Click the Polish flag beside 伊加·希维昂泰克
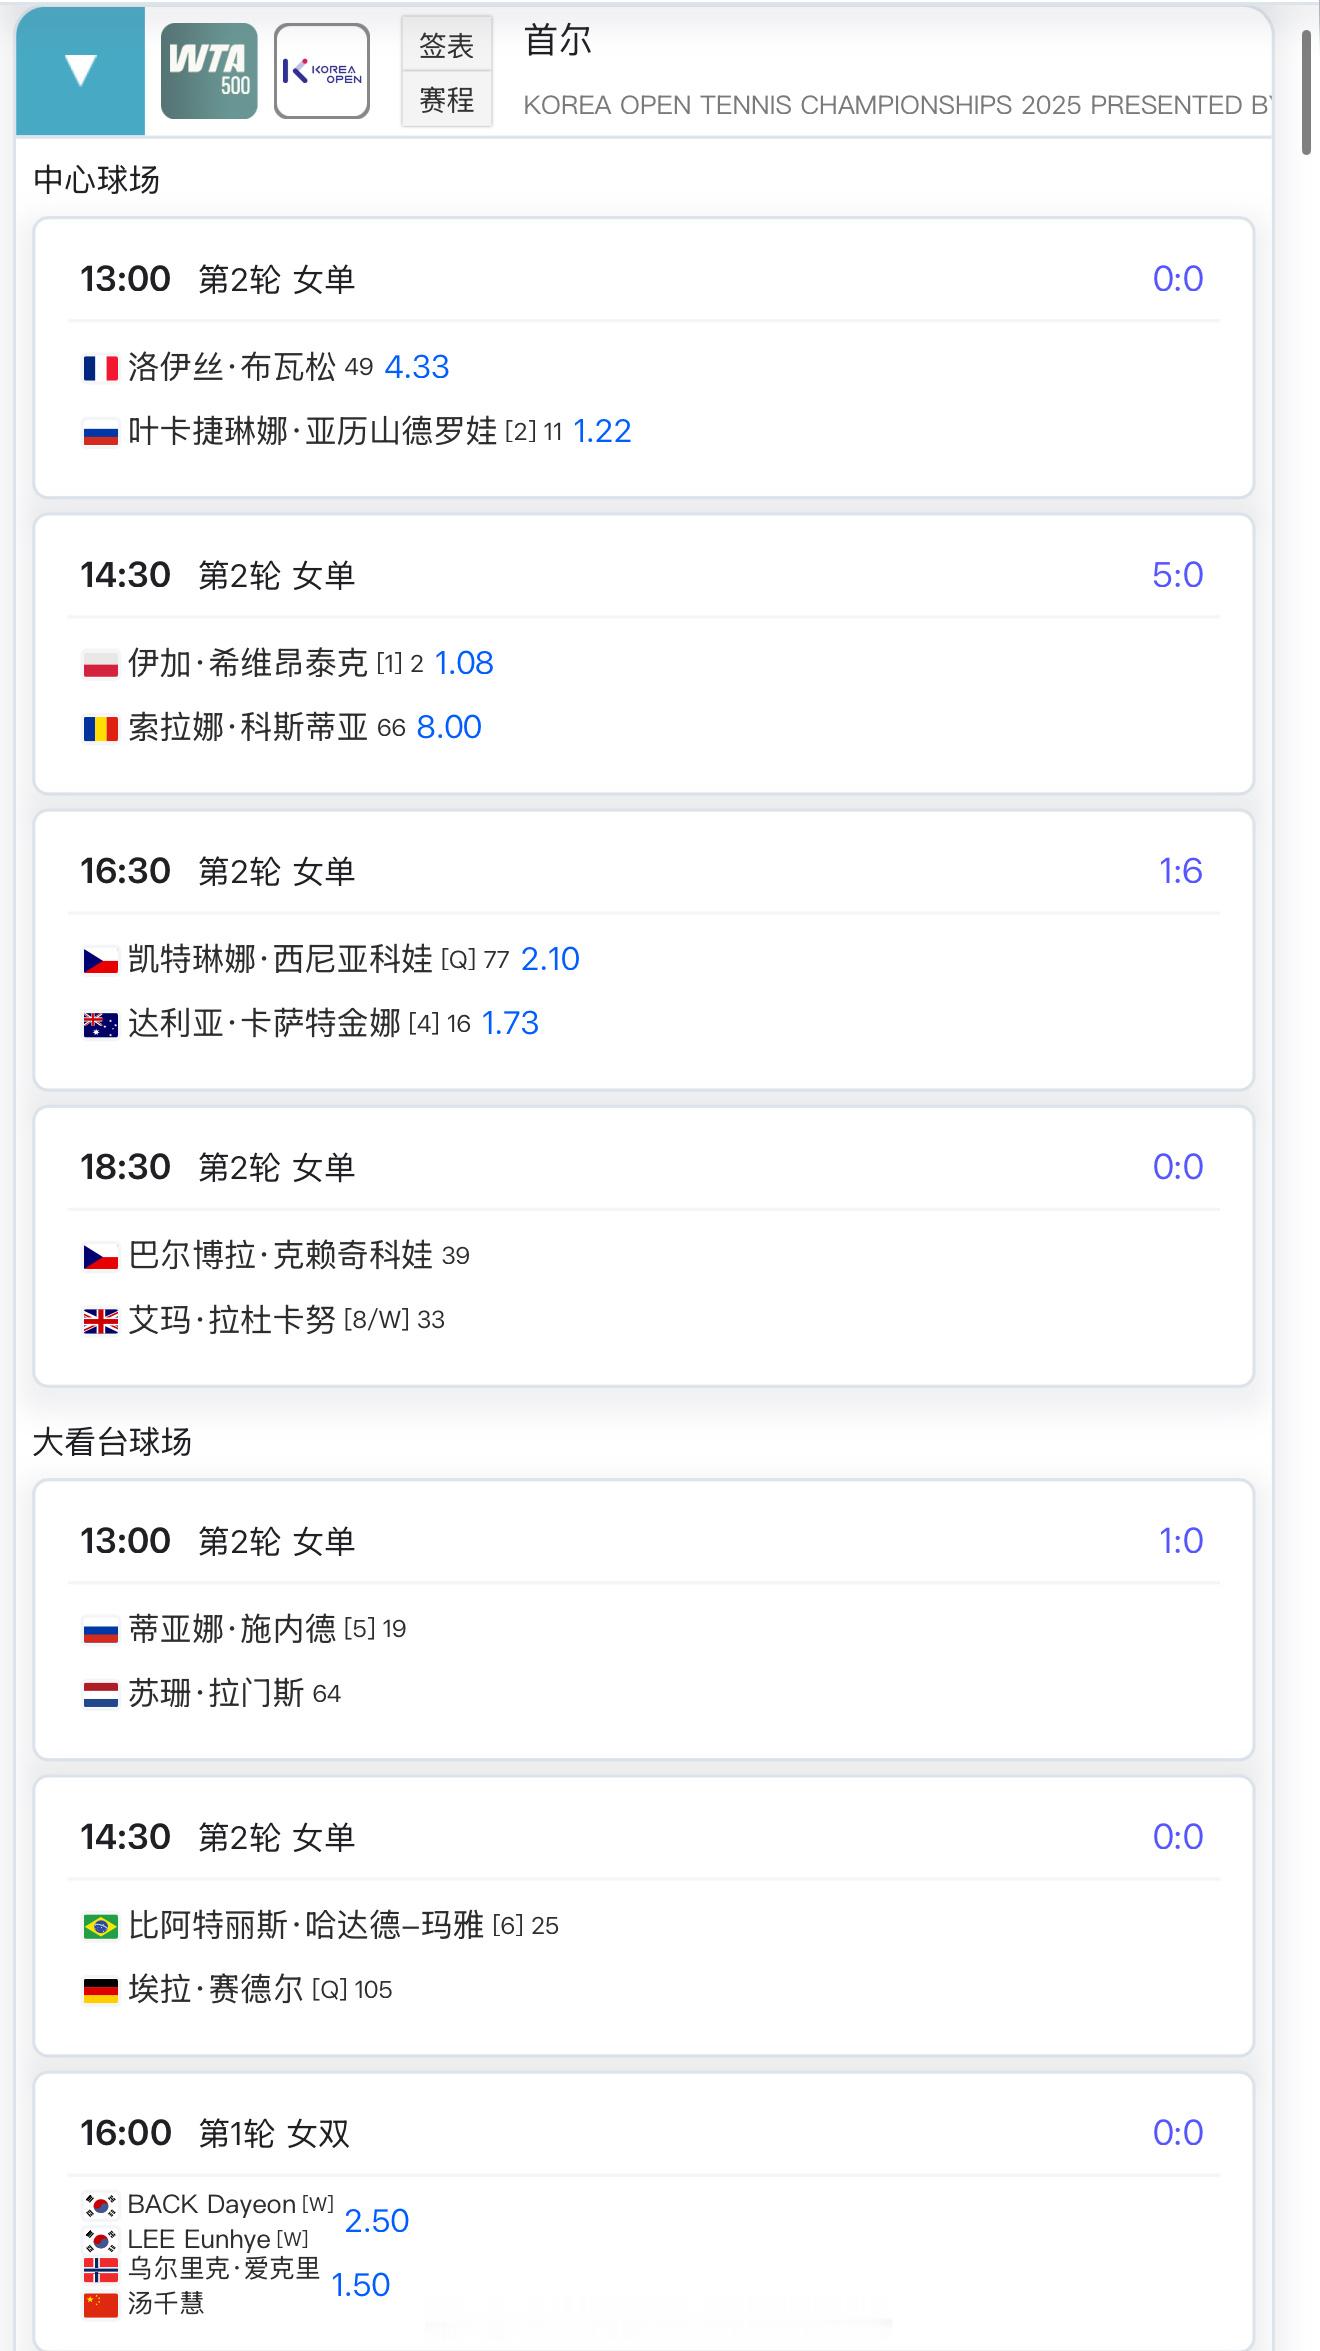Screen dimensions: 1320x2351 pos(100,664)
